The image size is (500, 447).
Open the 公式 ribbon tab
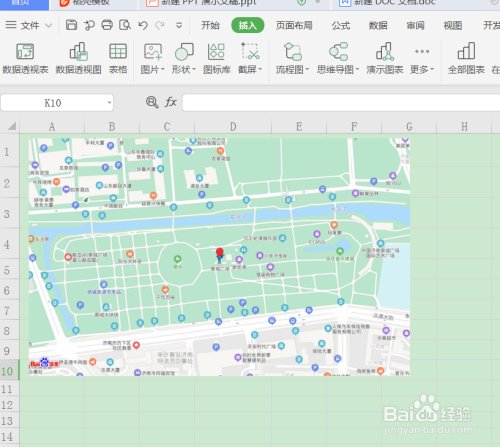tap(341, 25)
